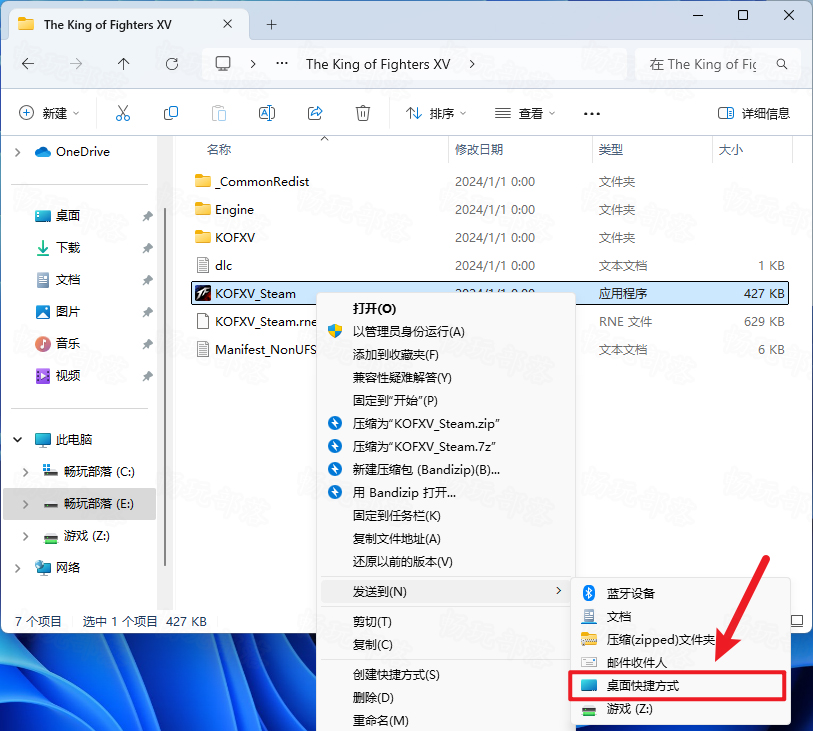
Task: Select the KOFXV_Steam.rne file
Action: pyautogui.click(x=256, y=321)
